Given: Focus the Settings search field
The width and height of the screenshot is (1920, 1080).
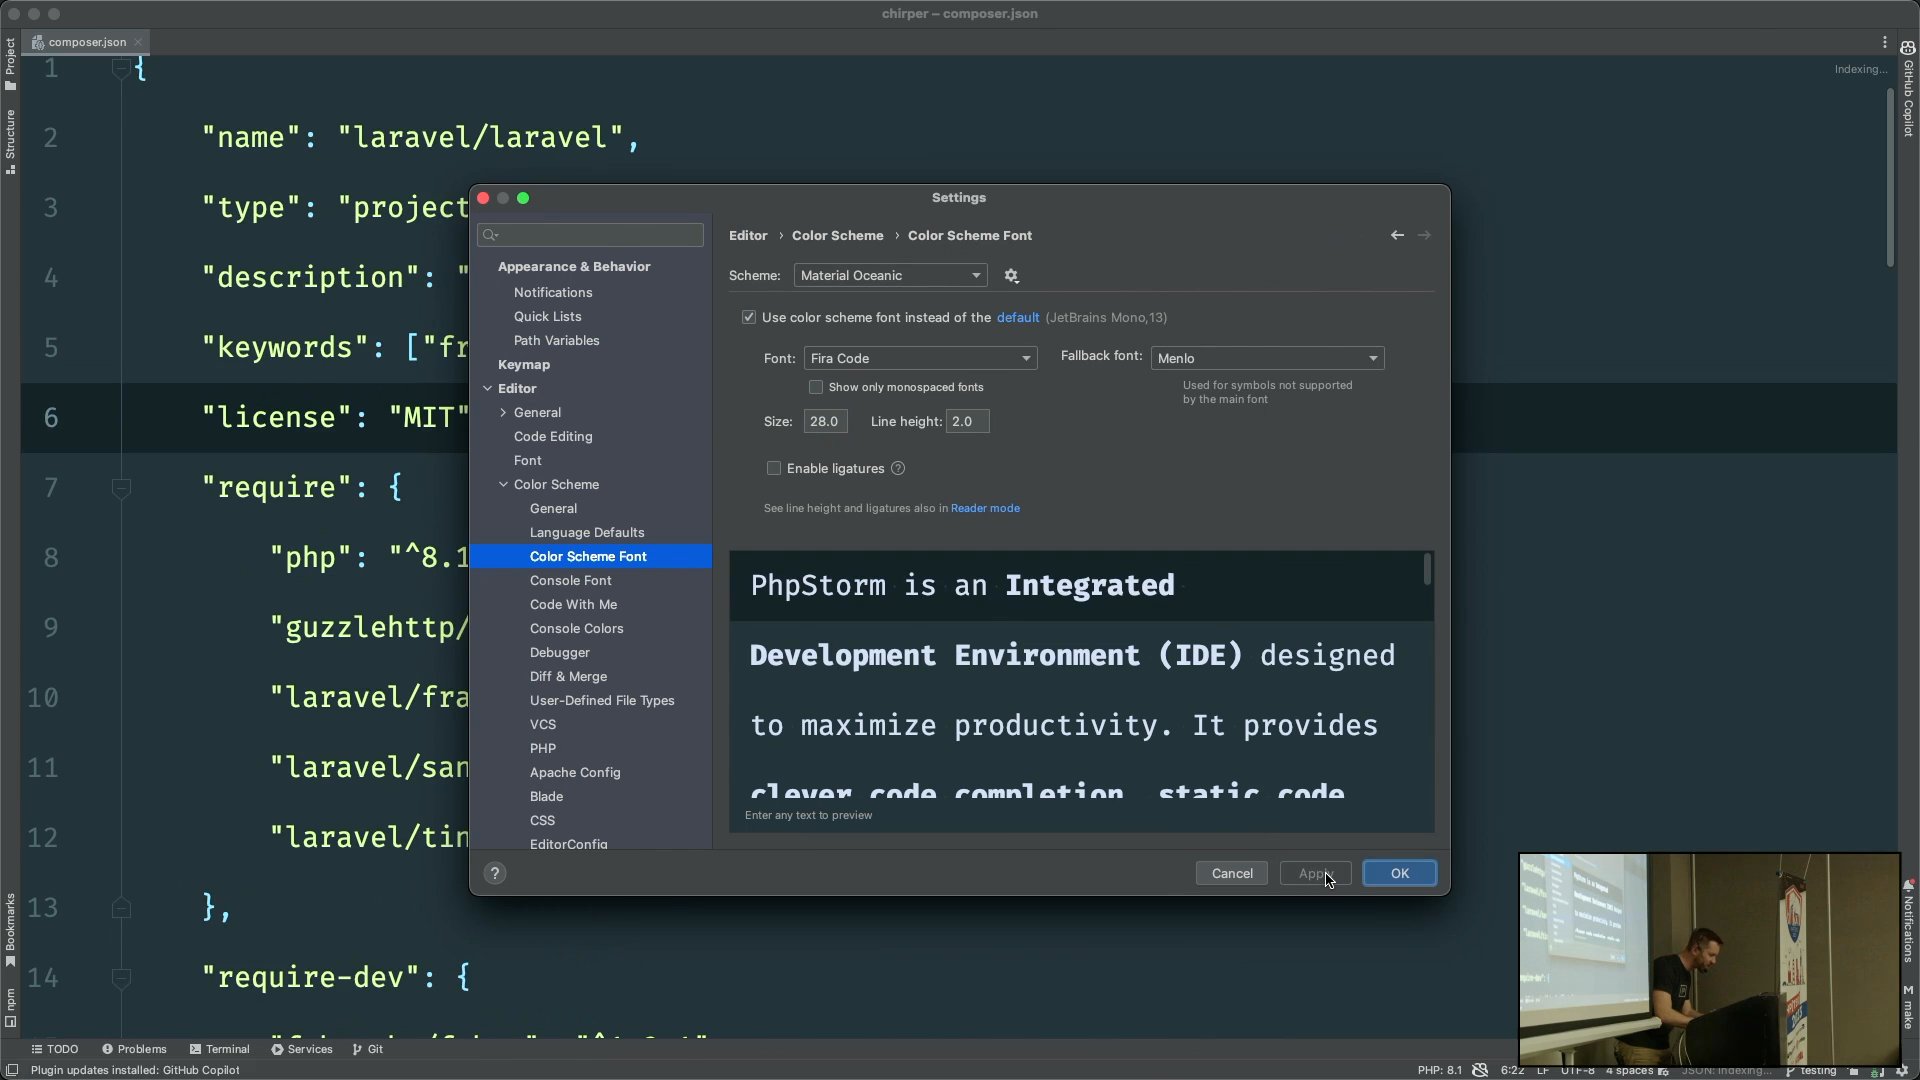Looking at the screenshot, I should click(591, 236).
